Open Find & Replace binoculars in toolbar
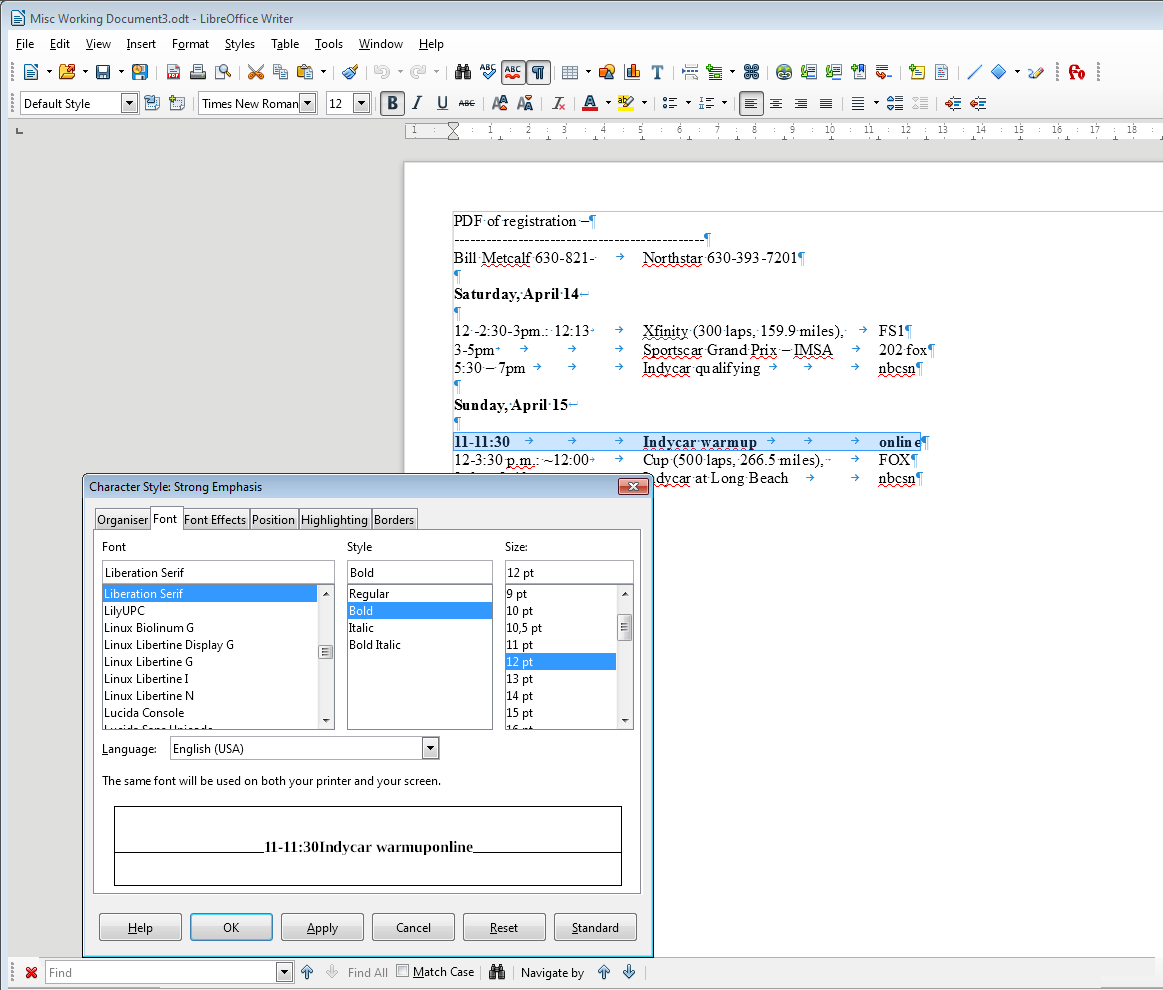 pyautogui.click(x=463, y=72)
